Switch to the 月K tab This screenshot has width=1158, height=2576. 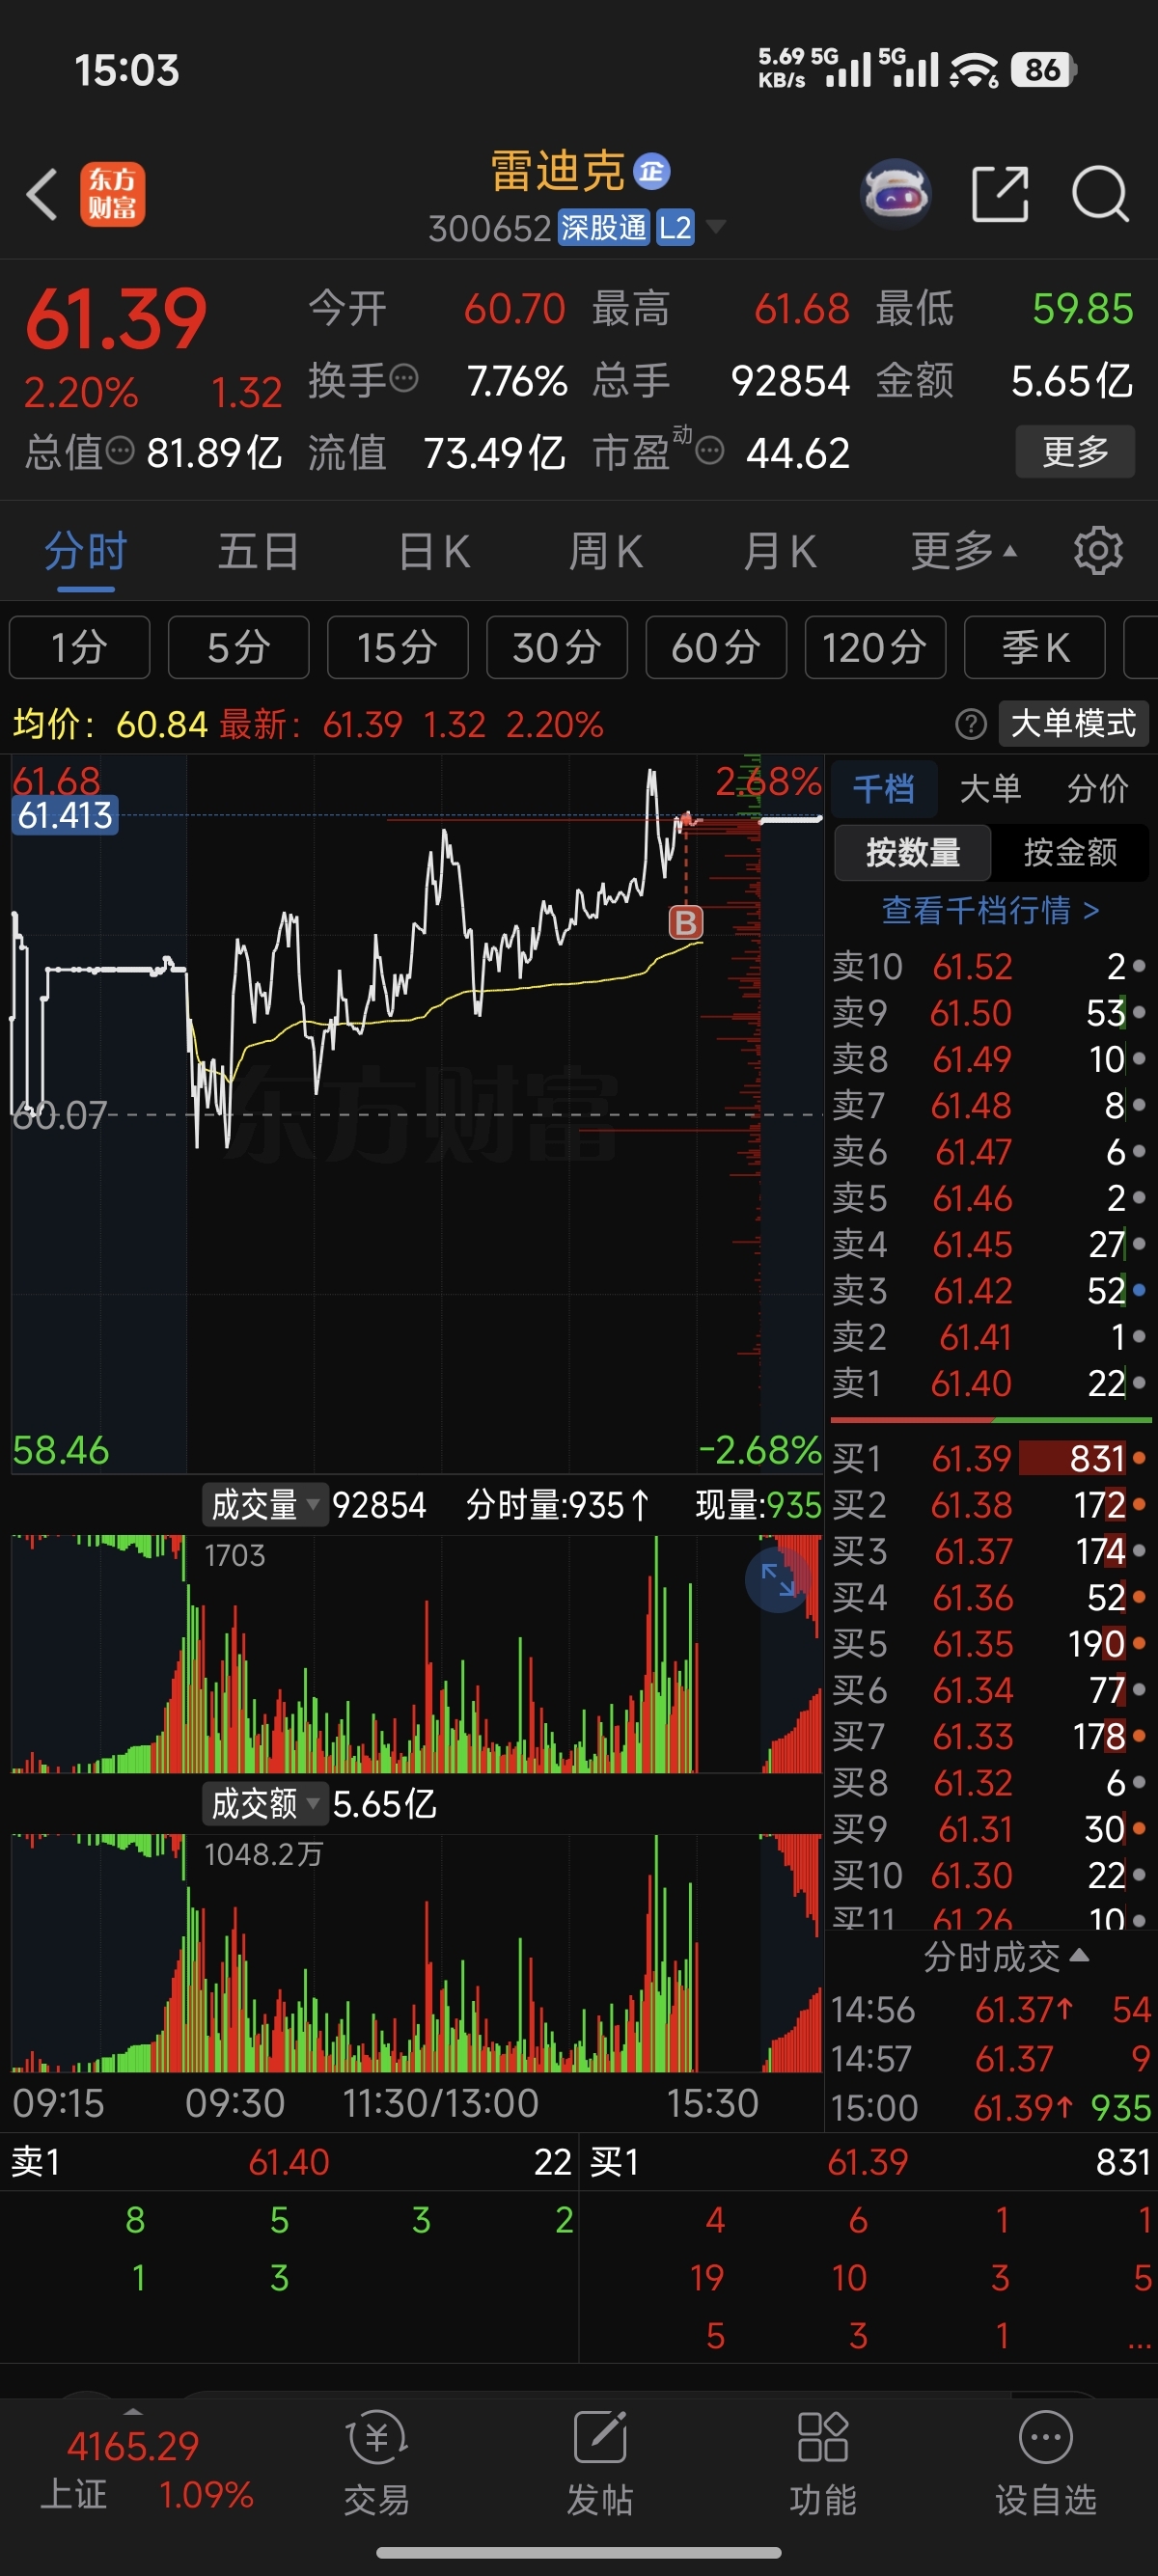point(780,551)
